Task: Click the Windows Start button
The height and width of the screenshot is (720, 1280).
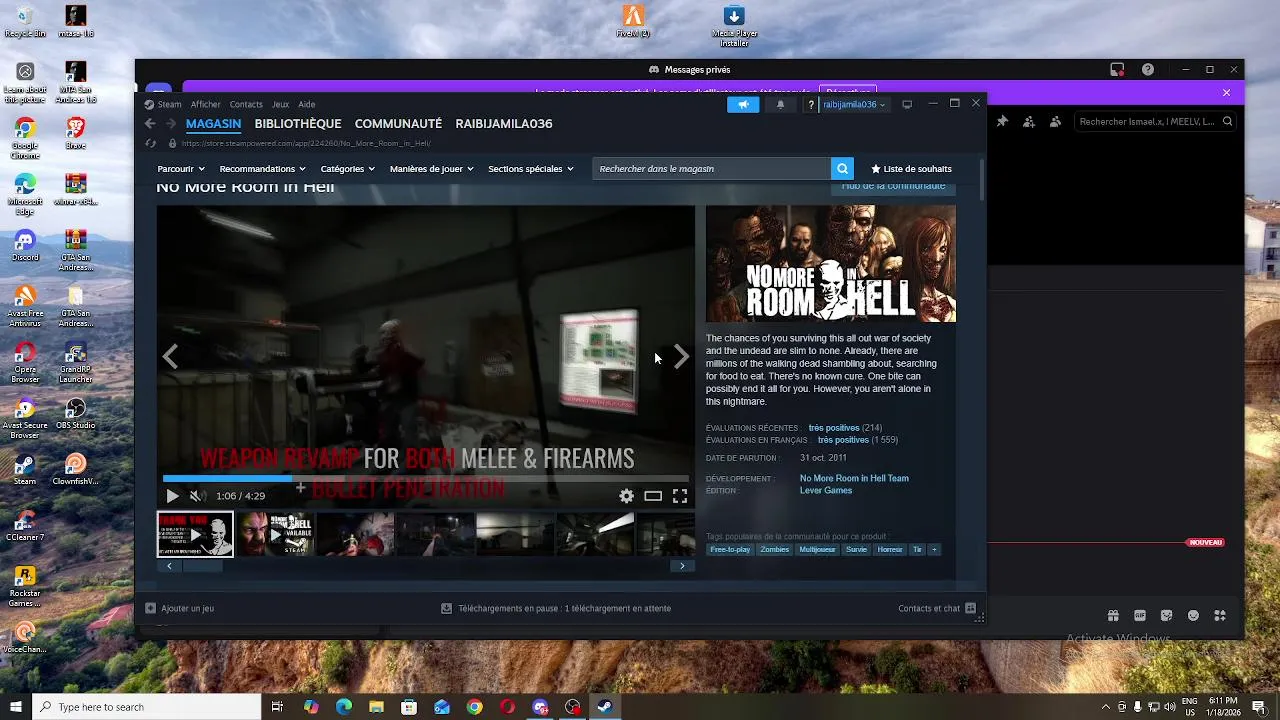Action: point(16,707)
